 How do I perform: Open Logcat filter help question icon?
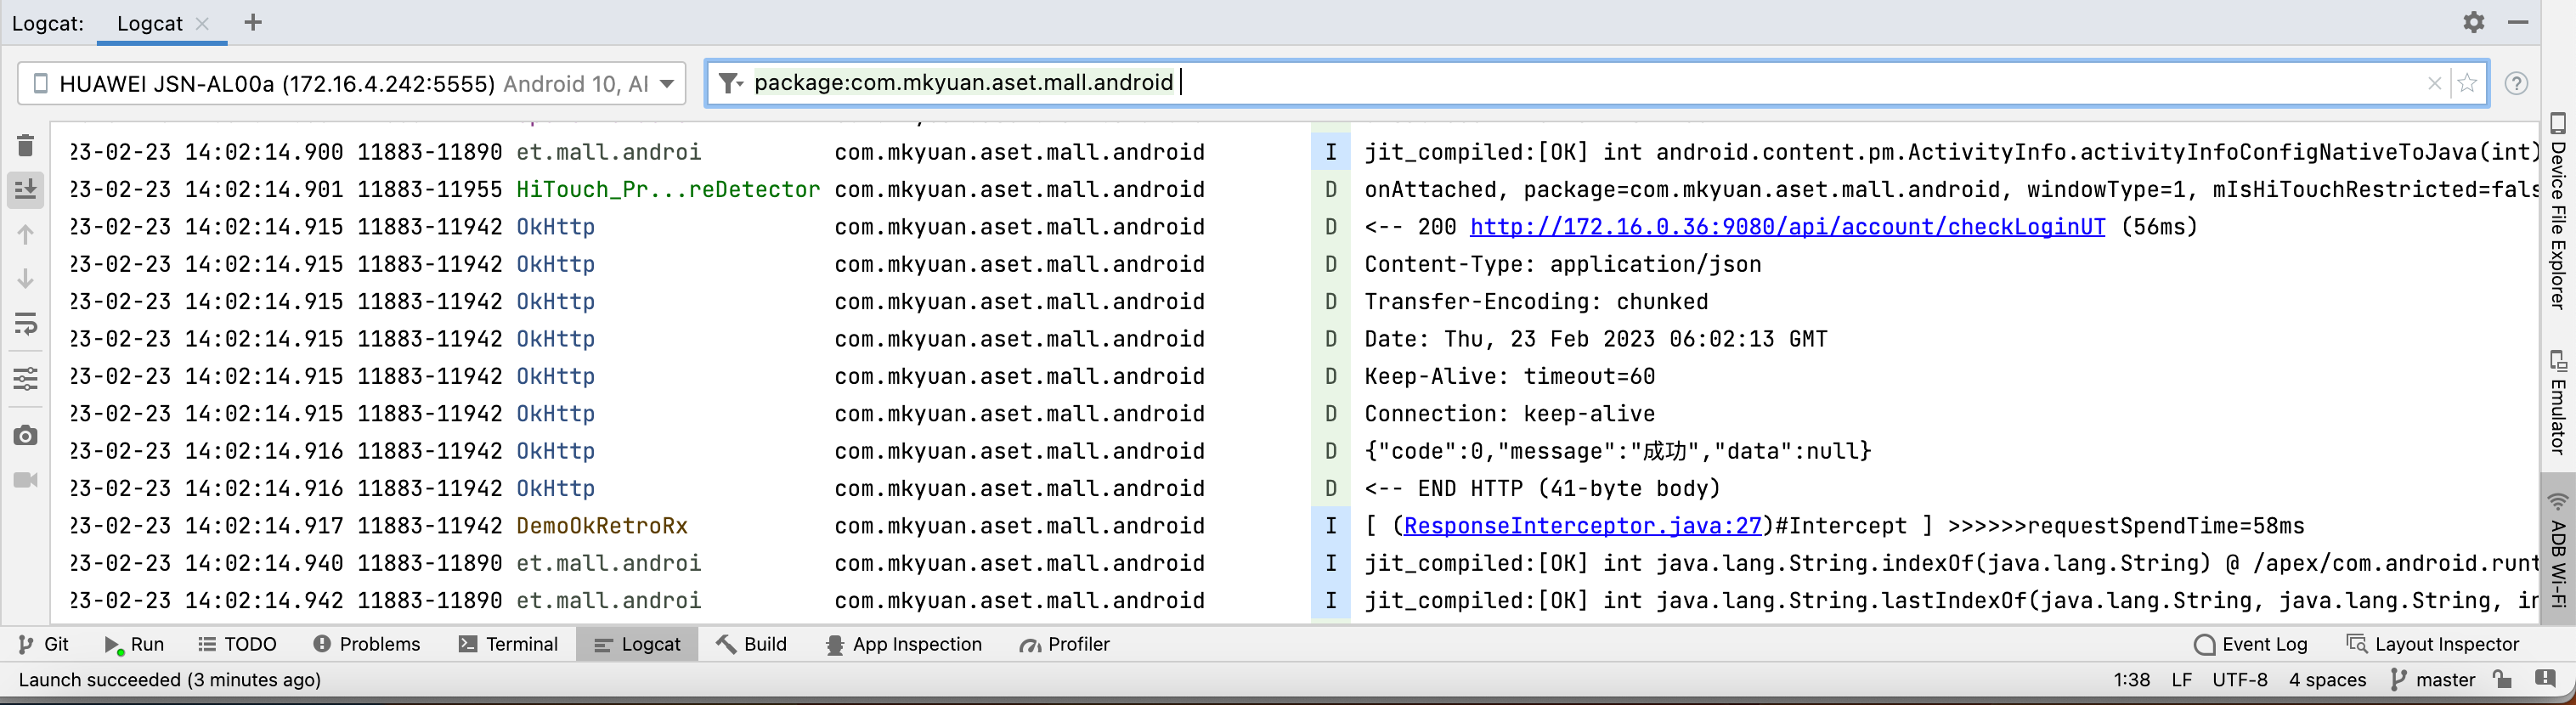point(2516,84)
